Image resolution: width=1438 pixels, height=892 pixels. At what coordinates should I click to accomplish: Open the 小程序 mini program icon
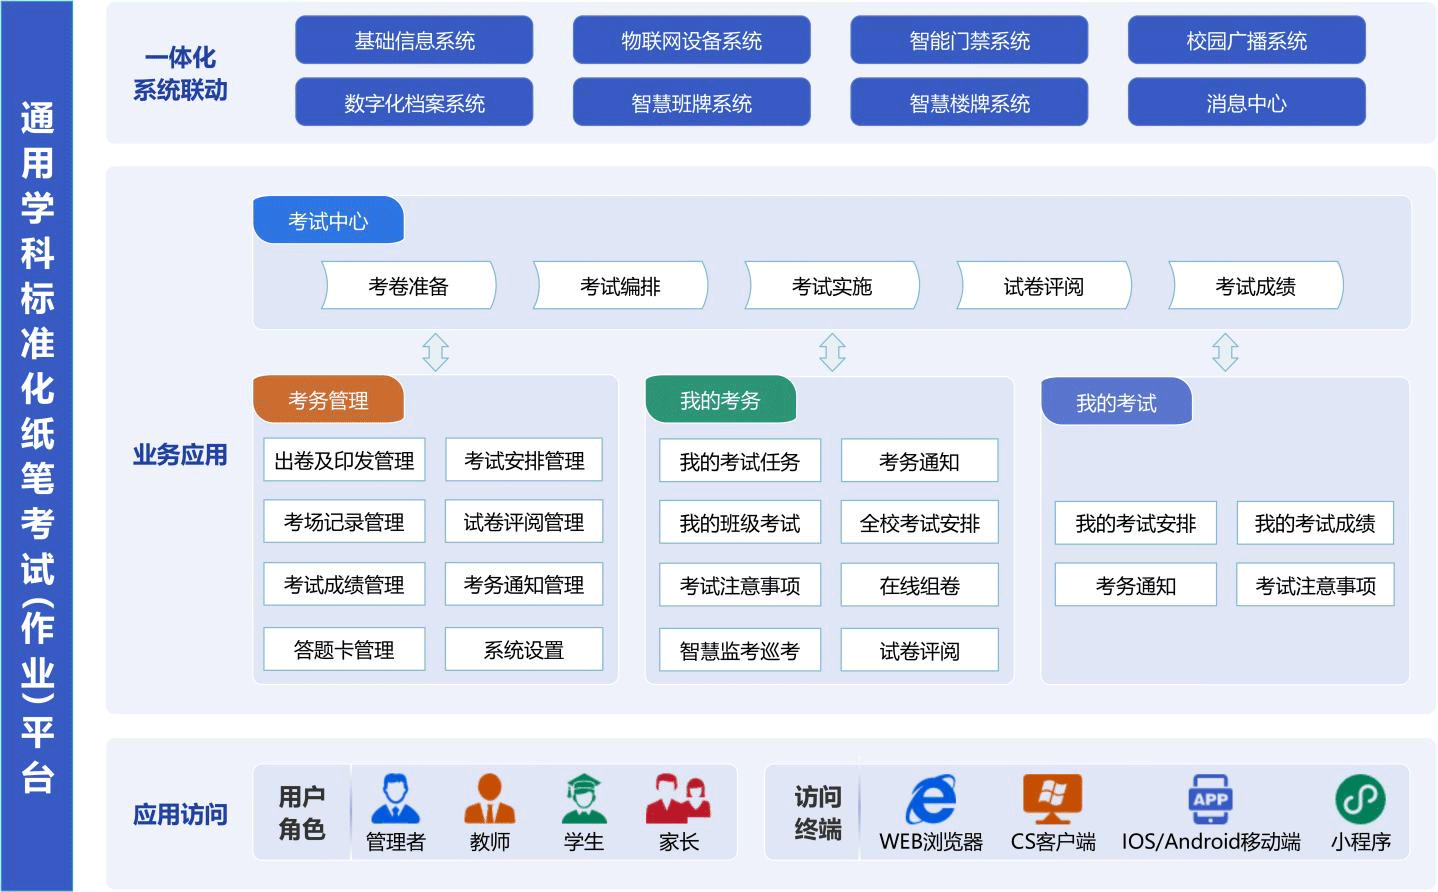tap(1360, 799)
